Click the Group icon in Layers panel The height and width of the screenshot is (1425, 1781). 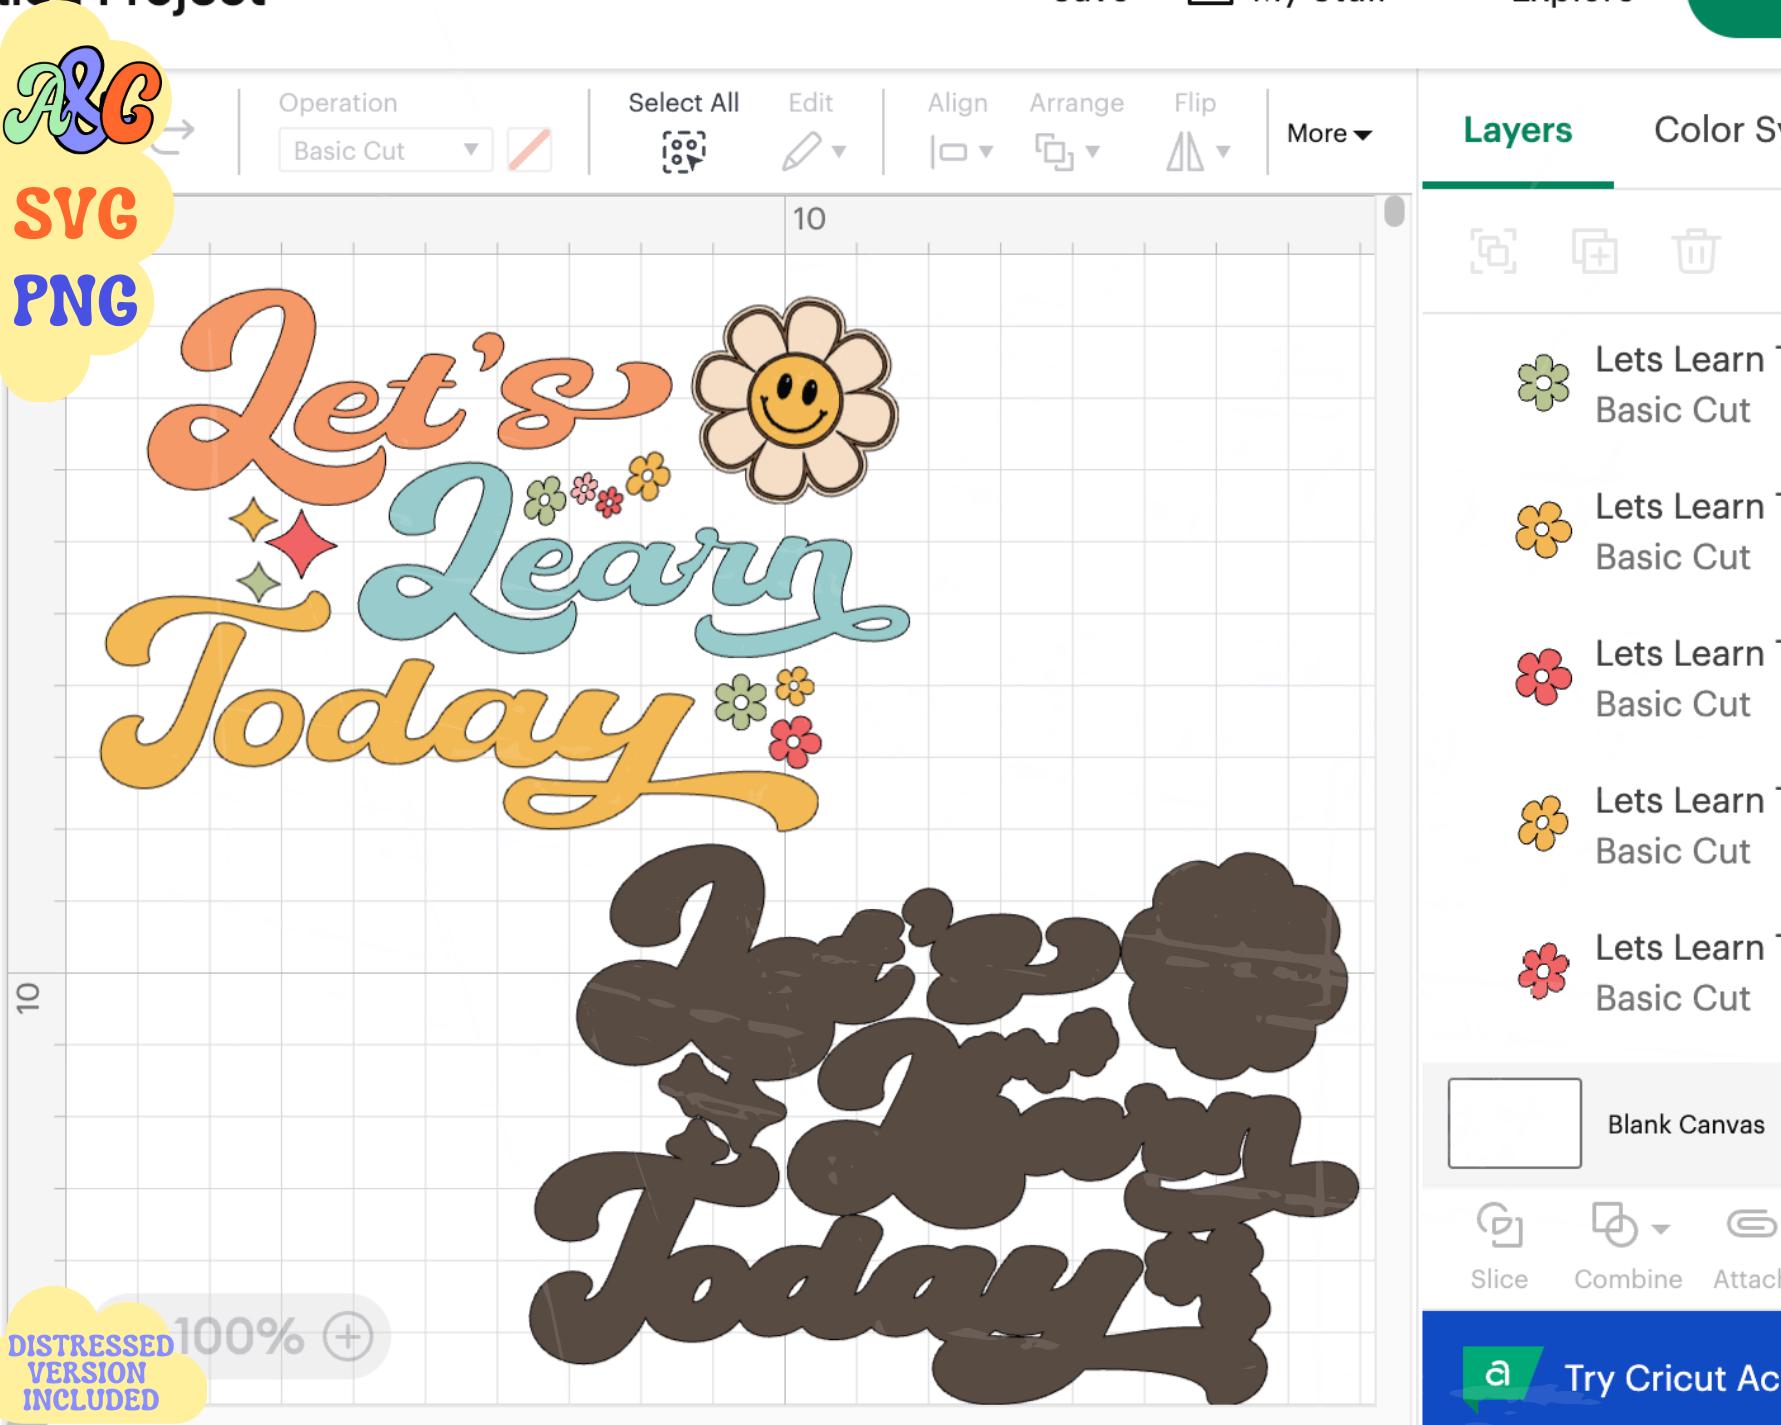(1493, 250)
